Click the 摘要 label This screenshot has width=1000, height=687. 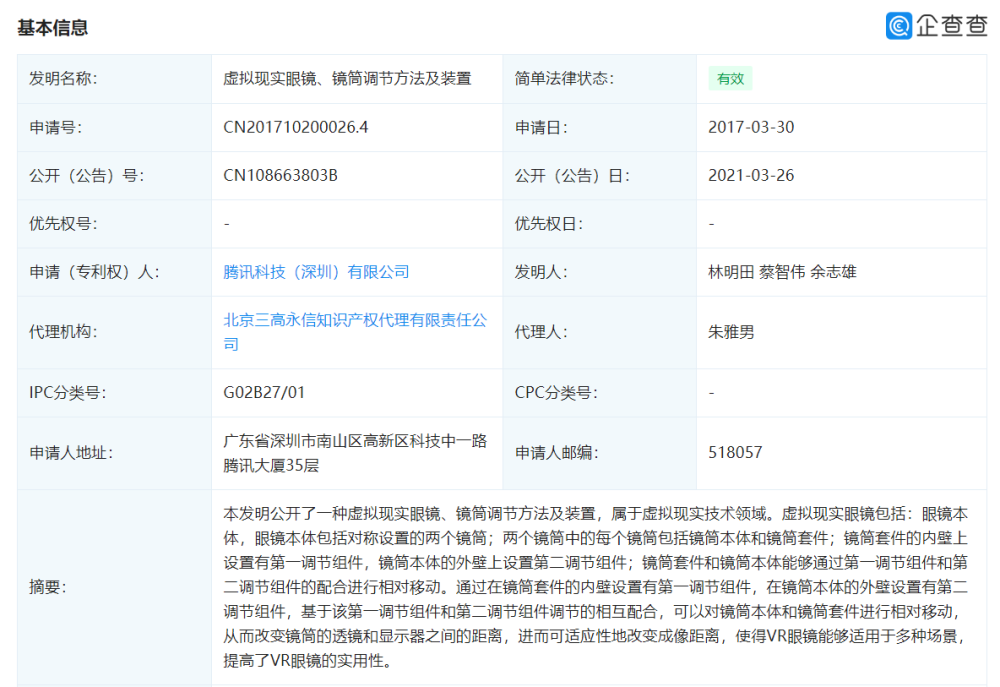pos(48,587)
